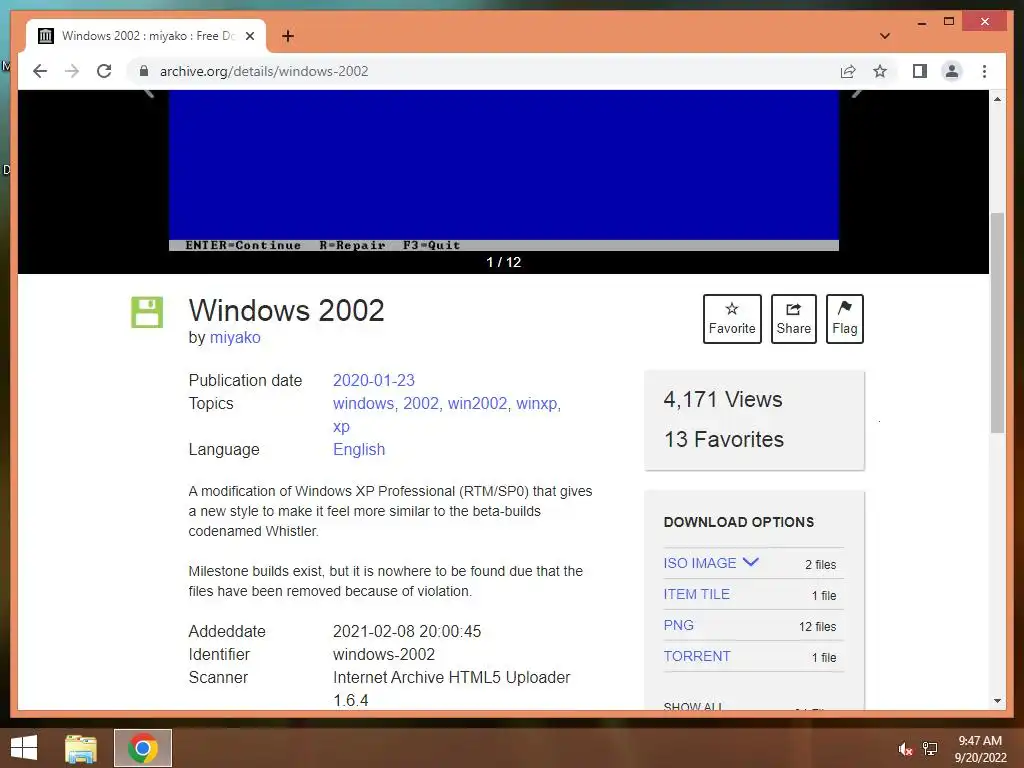Open the Windows Start menu
The image size is (1024, 768).
click(x=24, y=748)
